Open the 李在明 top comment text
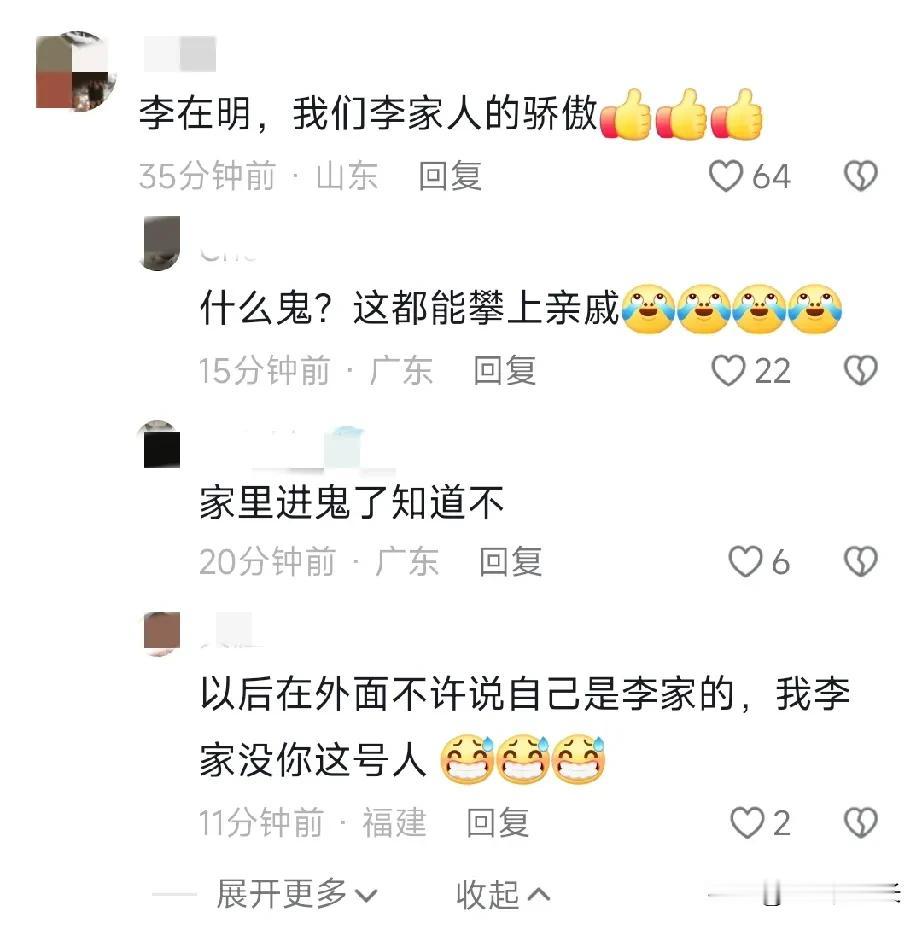 point(450,114)
